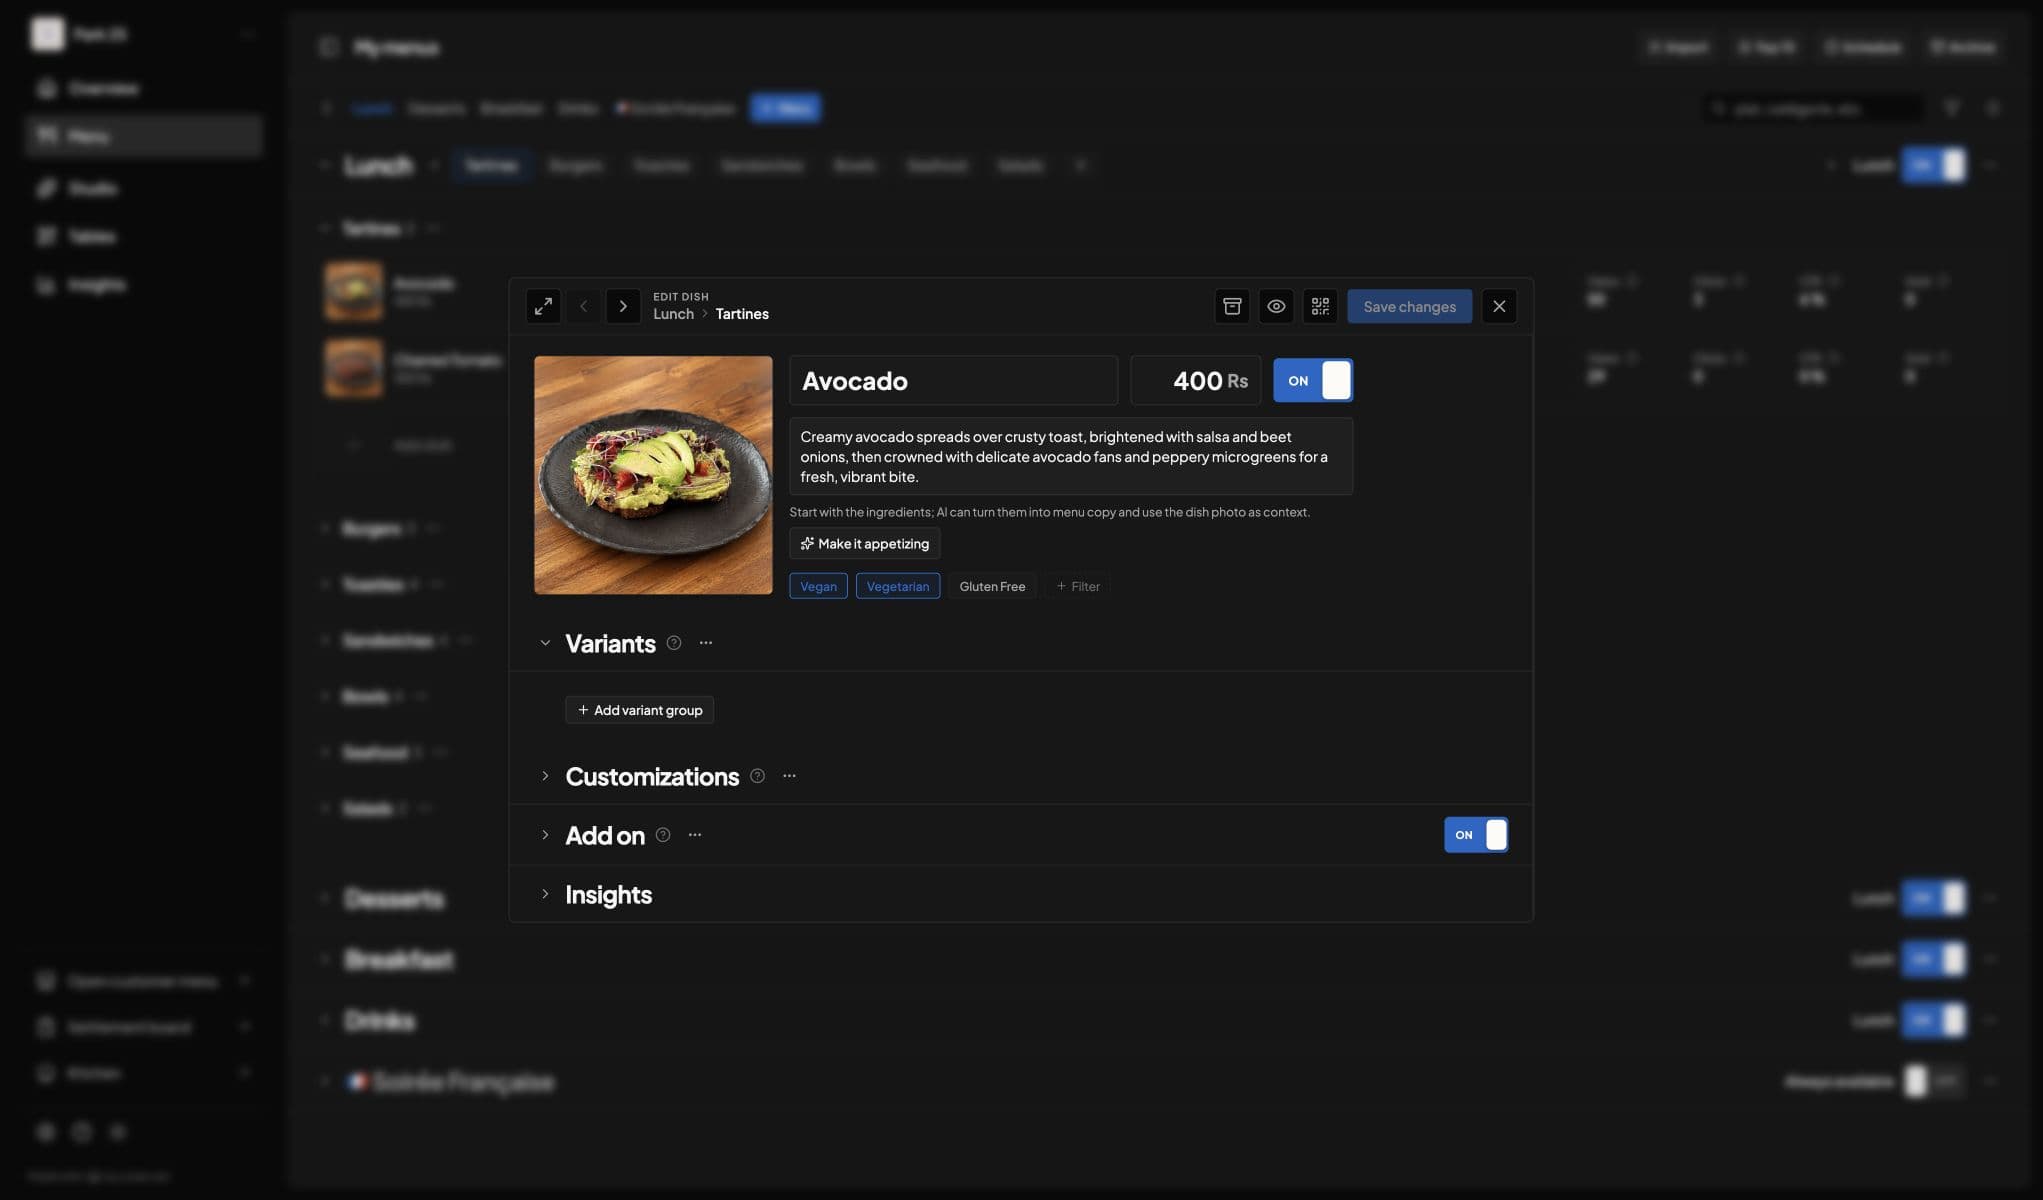
Task: Expand the Desserts category in background list
Action: point(325,898)
